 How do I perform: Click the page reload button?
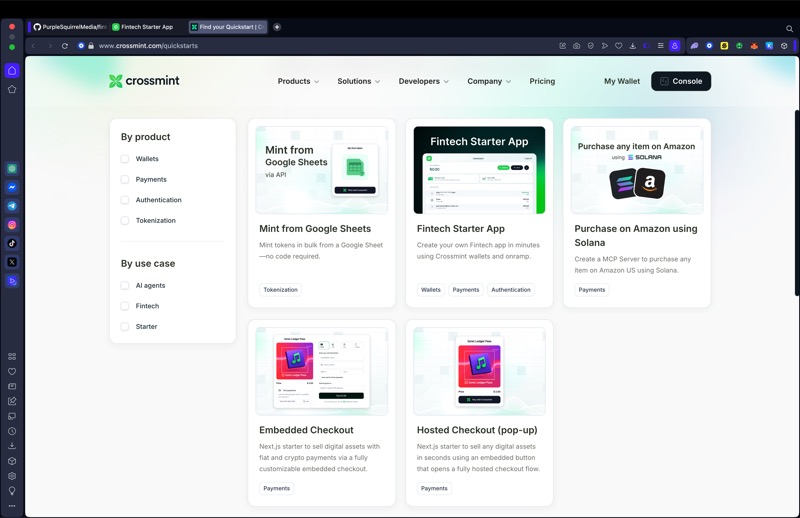coord(65,46)
